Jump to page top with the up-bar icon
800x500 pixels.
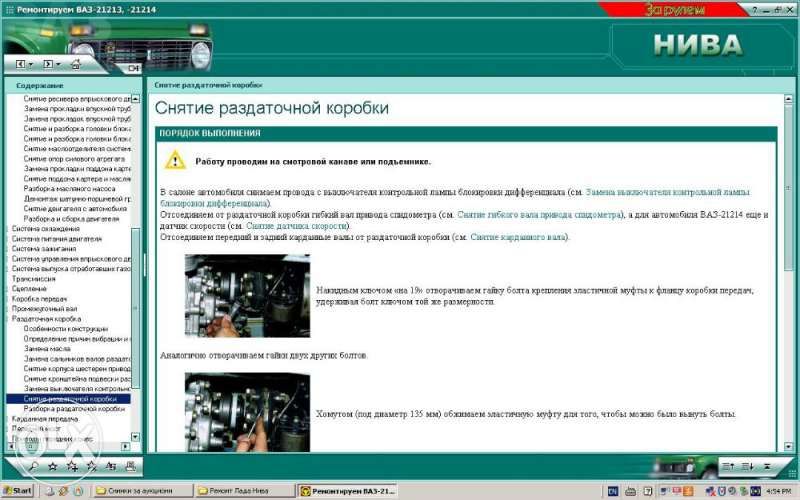click(x=767, y=466)
